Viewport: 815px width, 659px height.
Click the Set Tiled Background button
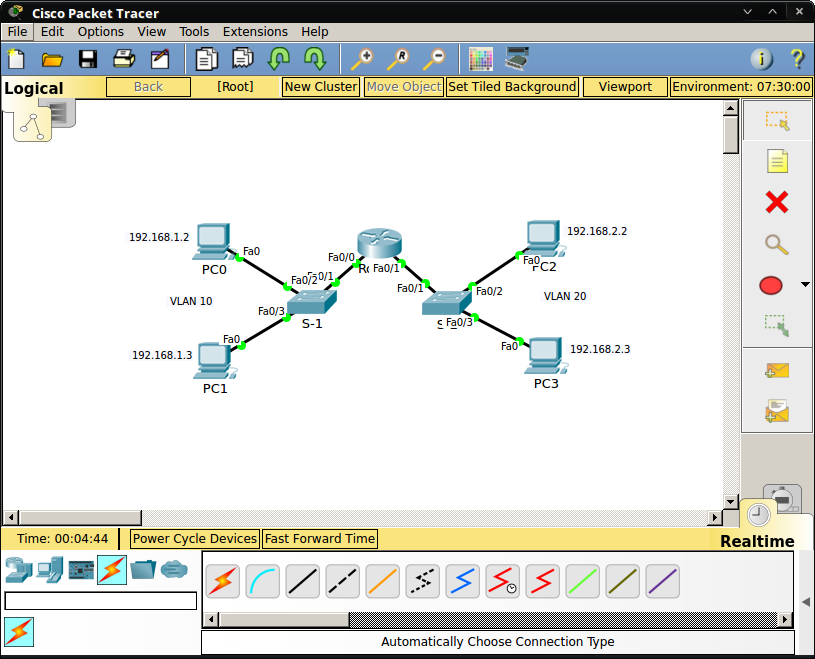click(x=512, y=87)
